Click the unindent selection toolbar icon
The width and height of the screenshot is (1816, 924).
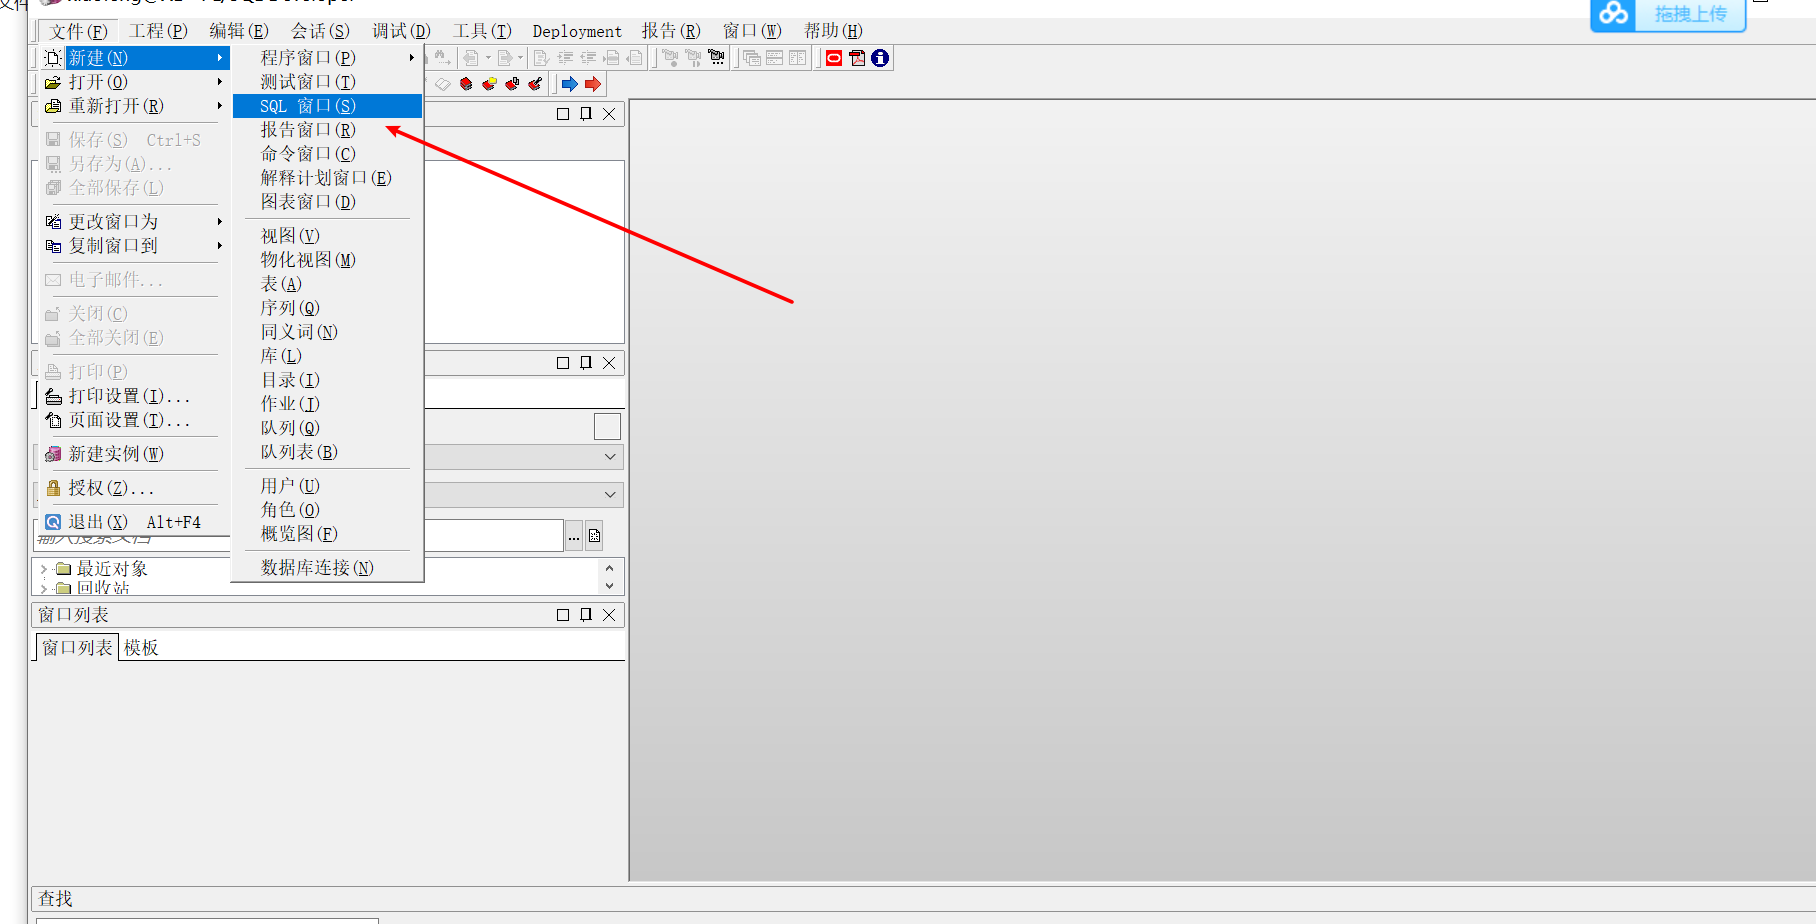pos(588,58)
